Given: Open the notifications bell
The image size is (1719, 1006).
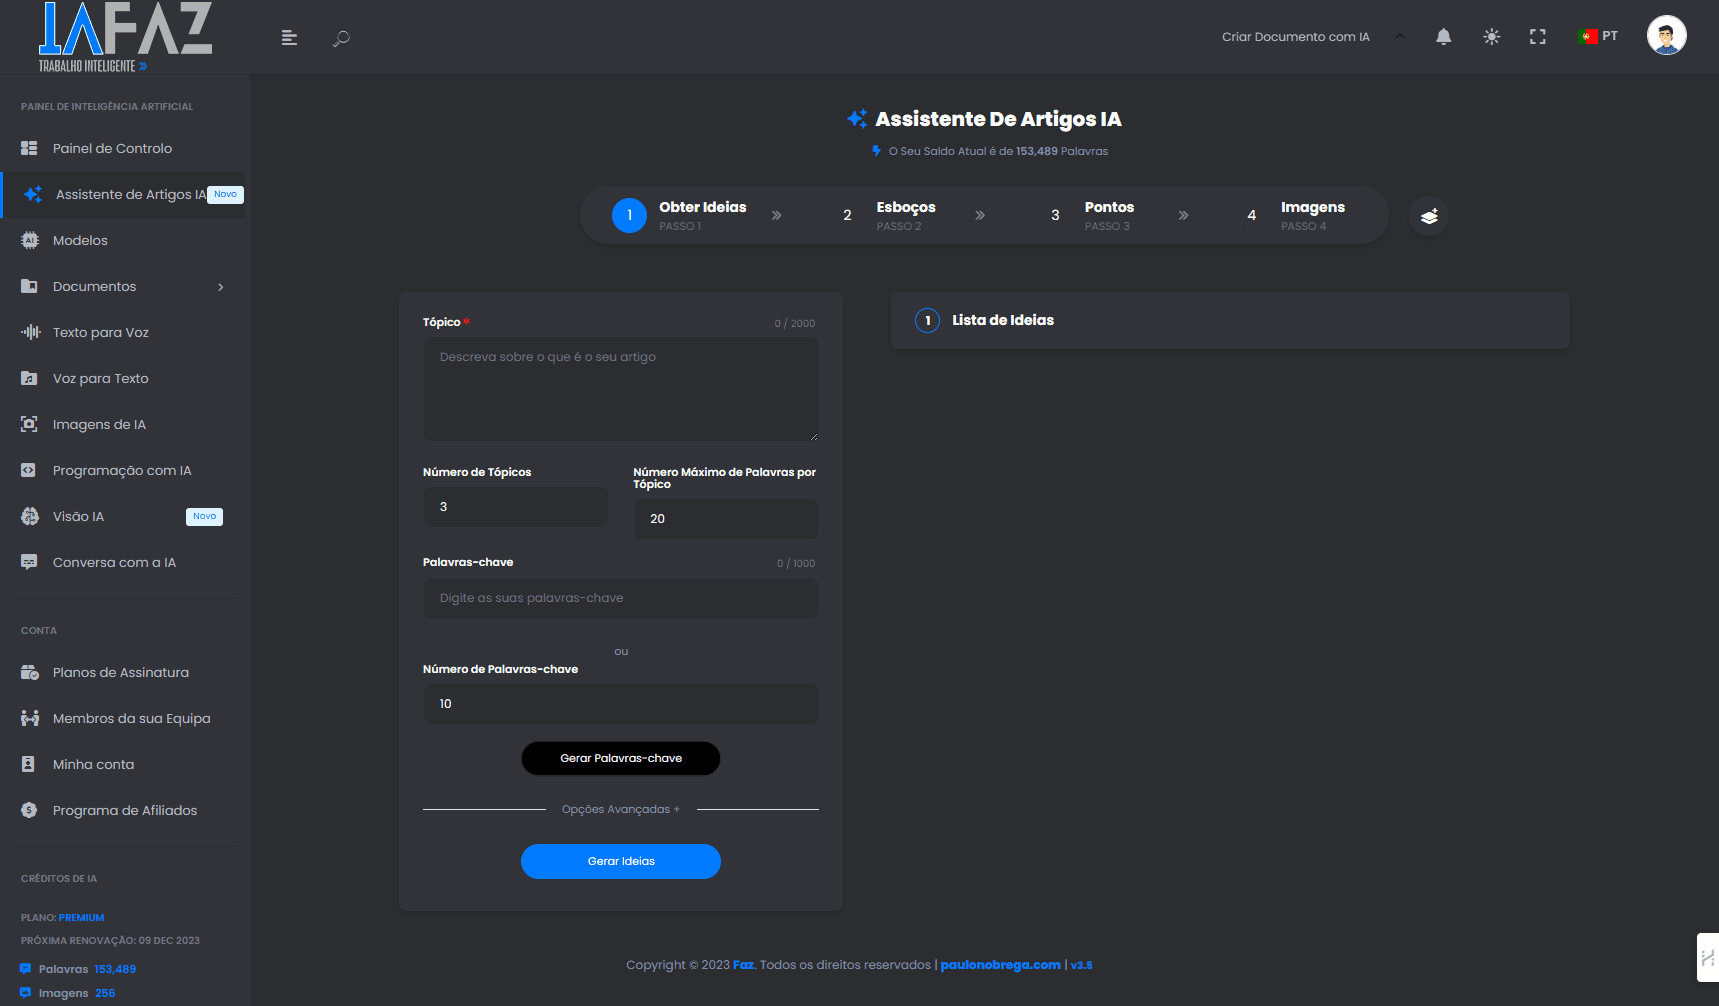Looking at the screenshot, I should pos(1443,37).
